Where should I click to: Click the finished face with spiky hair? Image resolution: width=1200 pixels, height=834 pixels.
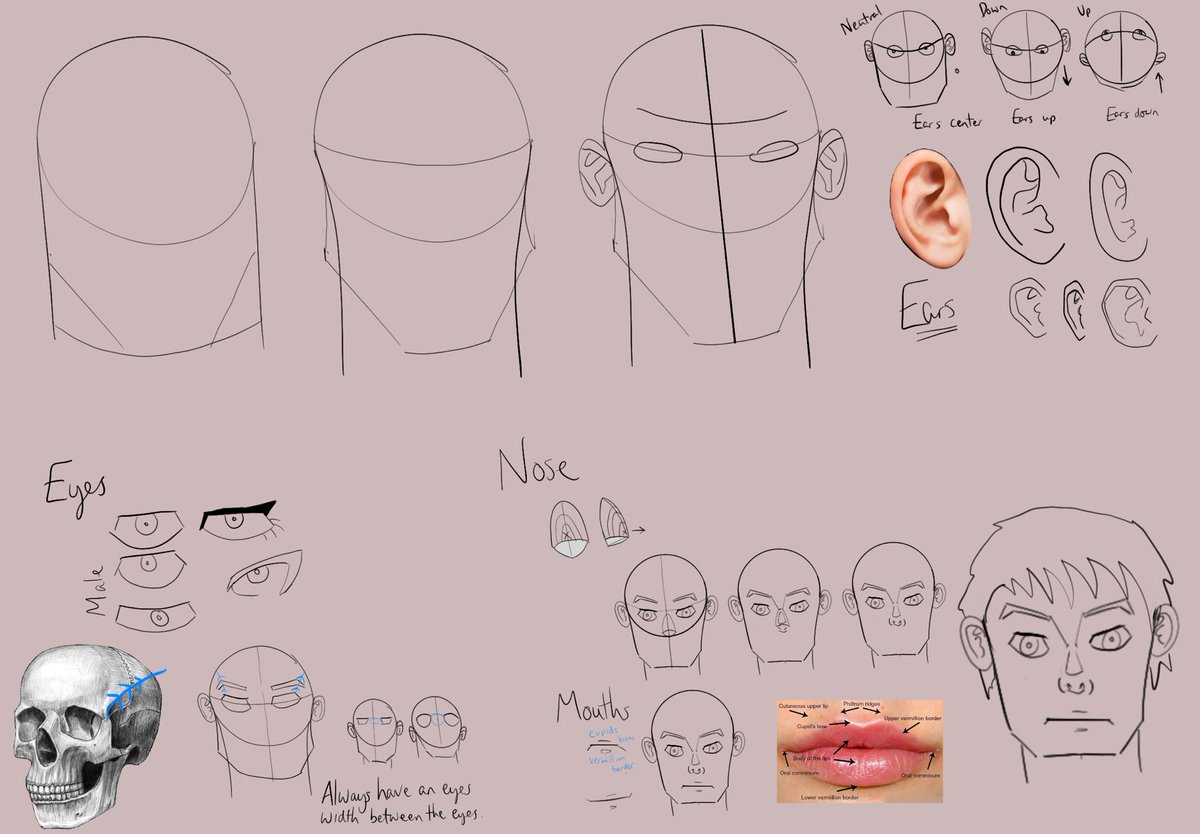click(1068, 642)
